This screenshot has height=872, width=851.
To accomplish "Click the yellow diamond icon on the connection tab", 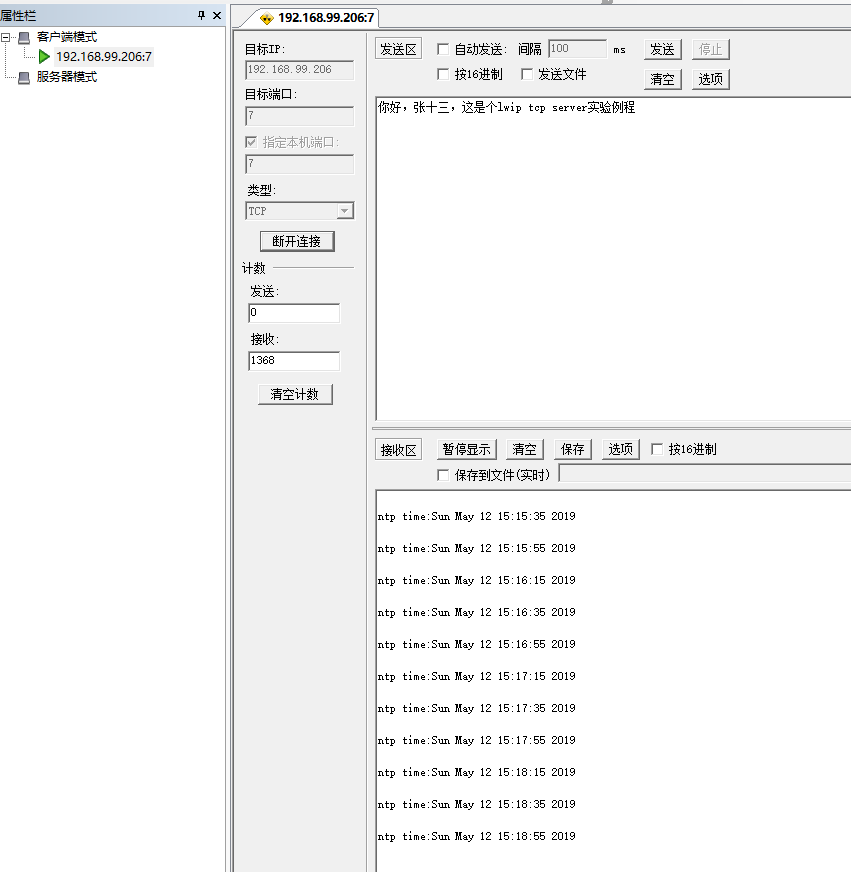I will tap(267, 17).
